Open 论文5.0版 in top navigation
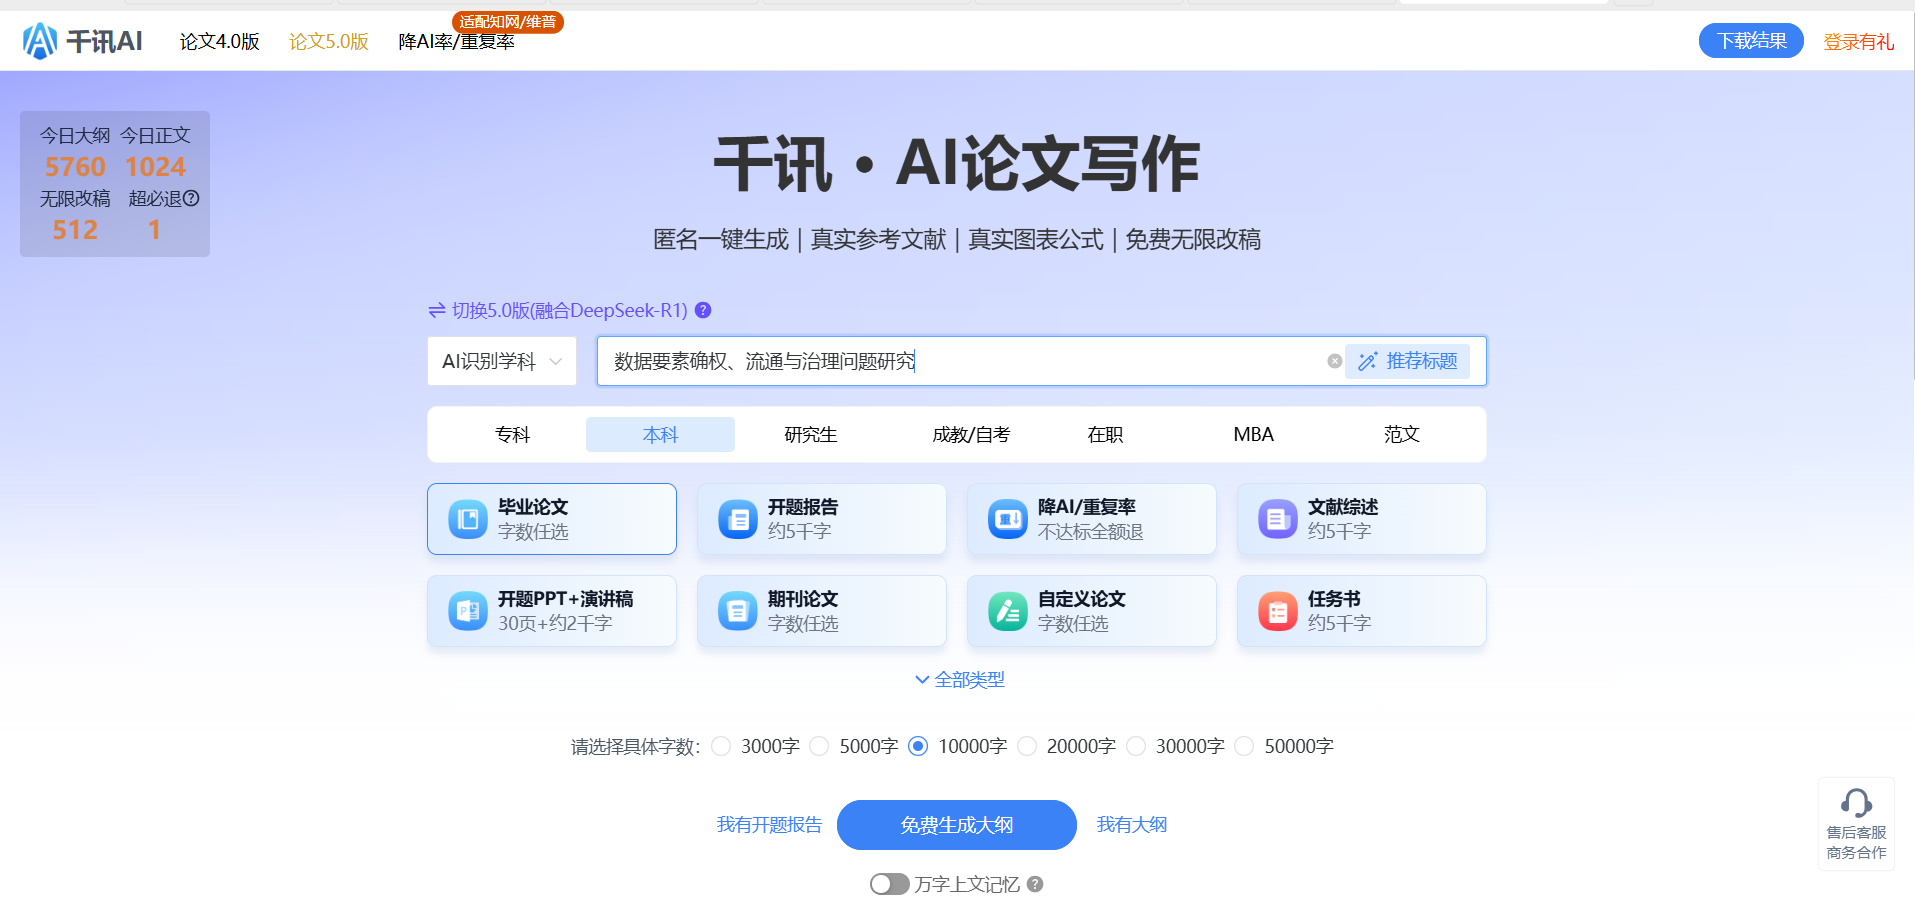 click(328, 42)
